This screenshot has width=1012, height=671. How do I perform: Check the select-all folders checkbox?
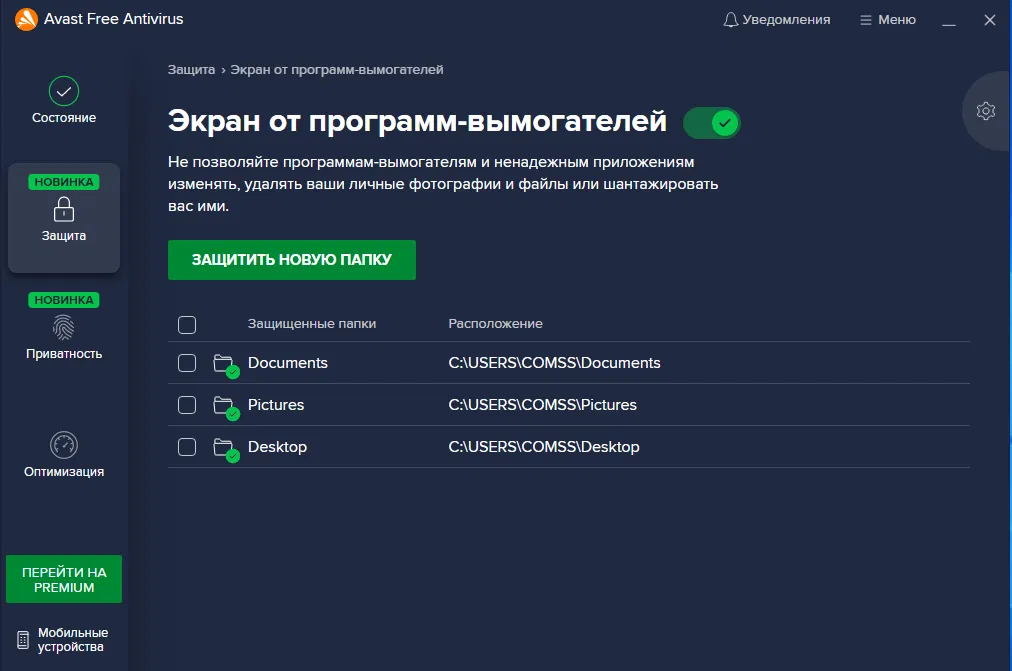click(187, 325)
